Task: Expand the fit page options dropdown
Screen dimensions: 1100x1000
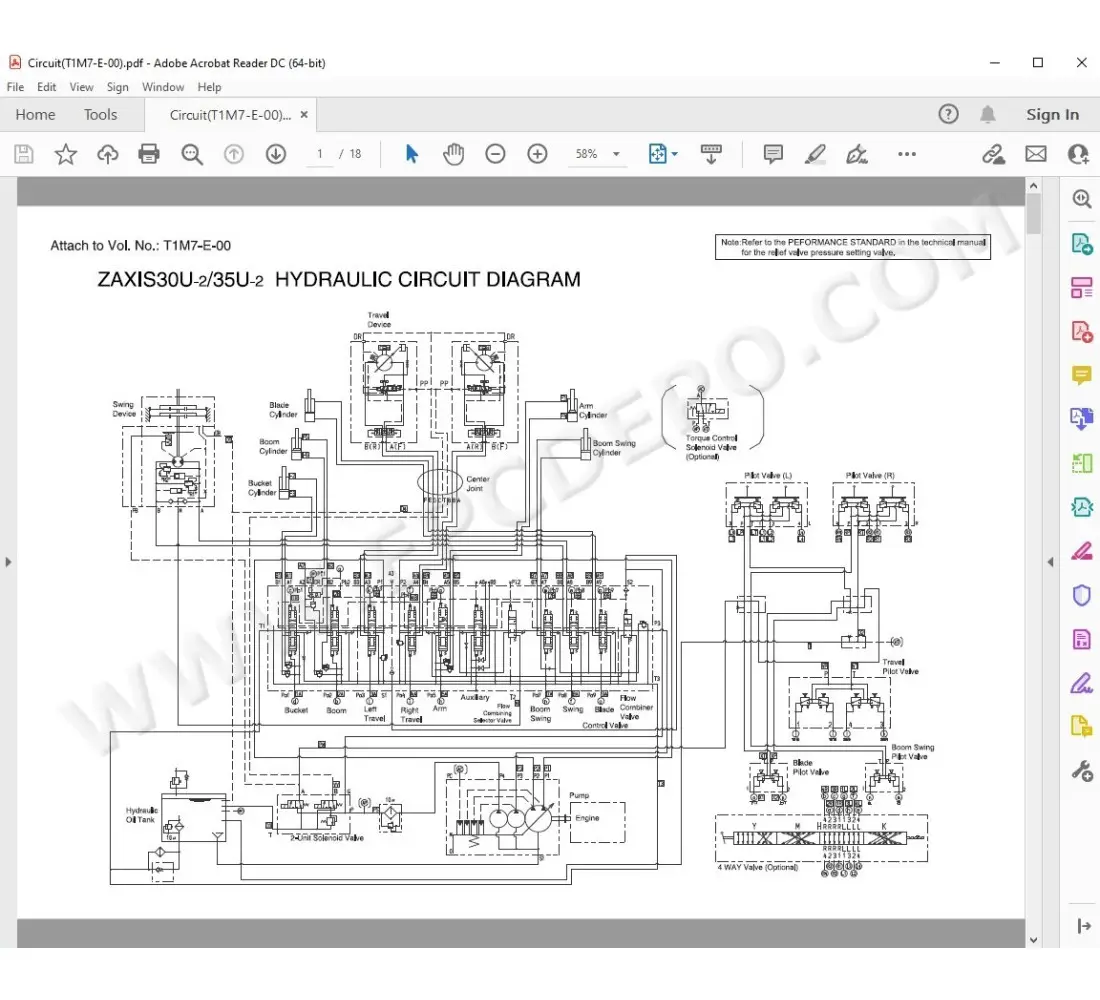Action: [x=664, y=154]
